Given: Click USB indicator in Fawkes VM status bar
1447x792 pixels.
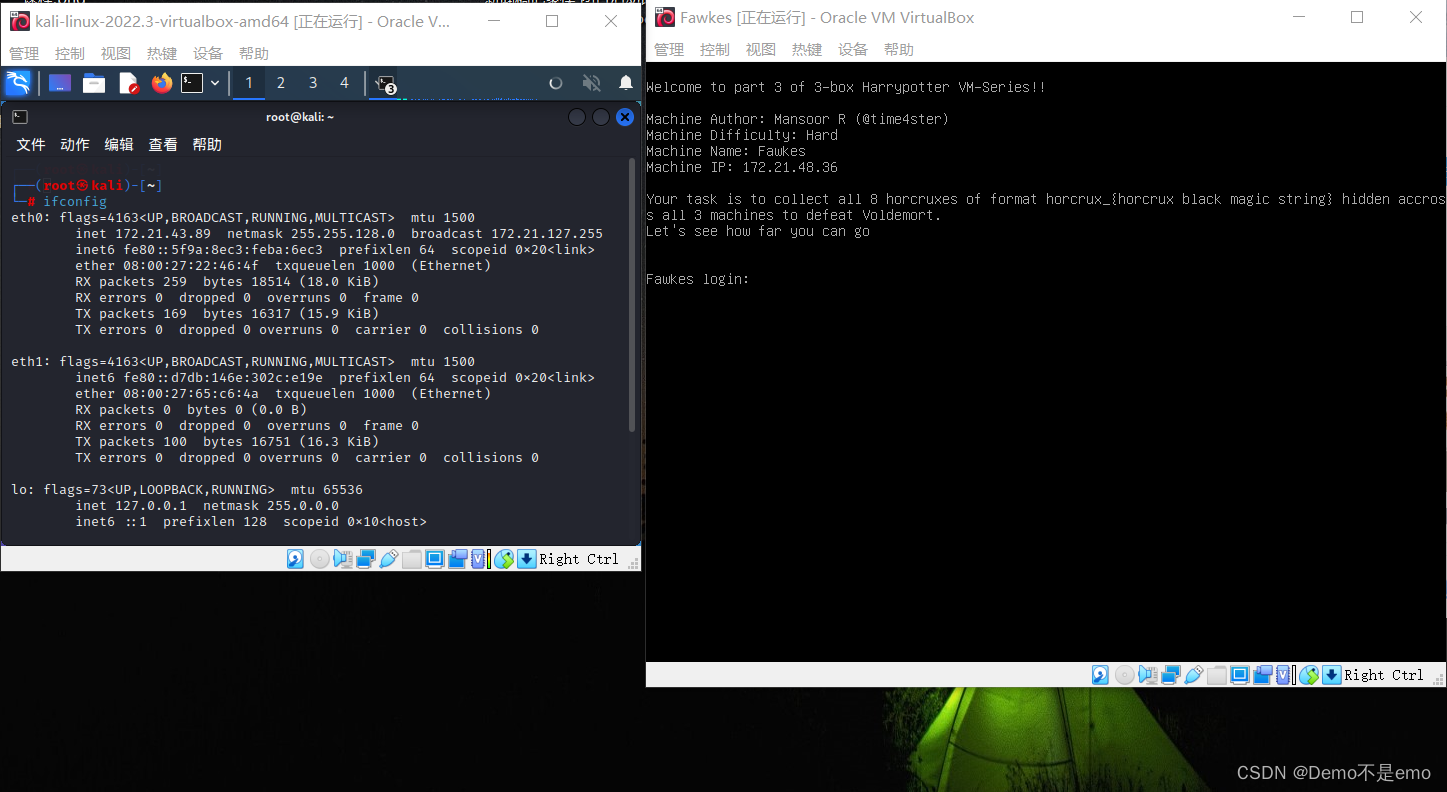Looking at the screenshot, I should pos(1194,675).
